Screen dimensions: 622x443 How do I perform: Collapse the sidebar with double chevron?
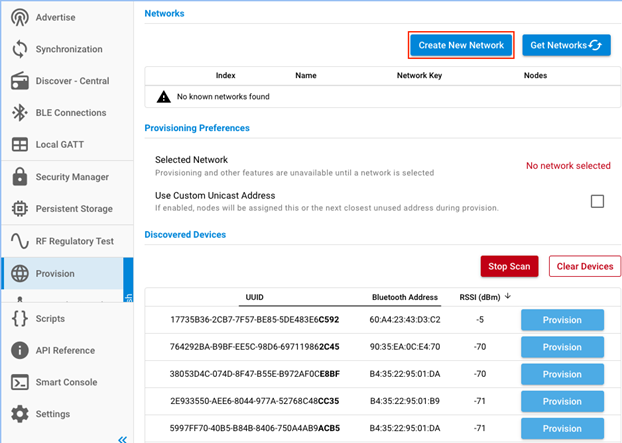[x=122, y=438]
